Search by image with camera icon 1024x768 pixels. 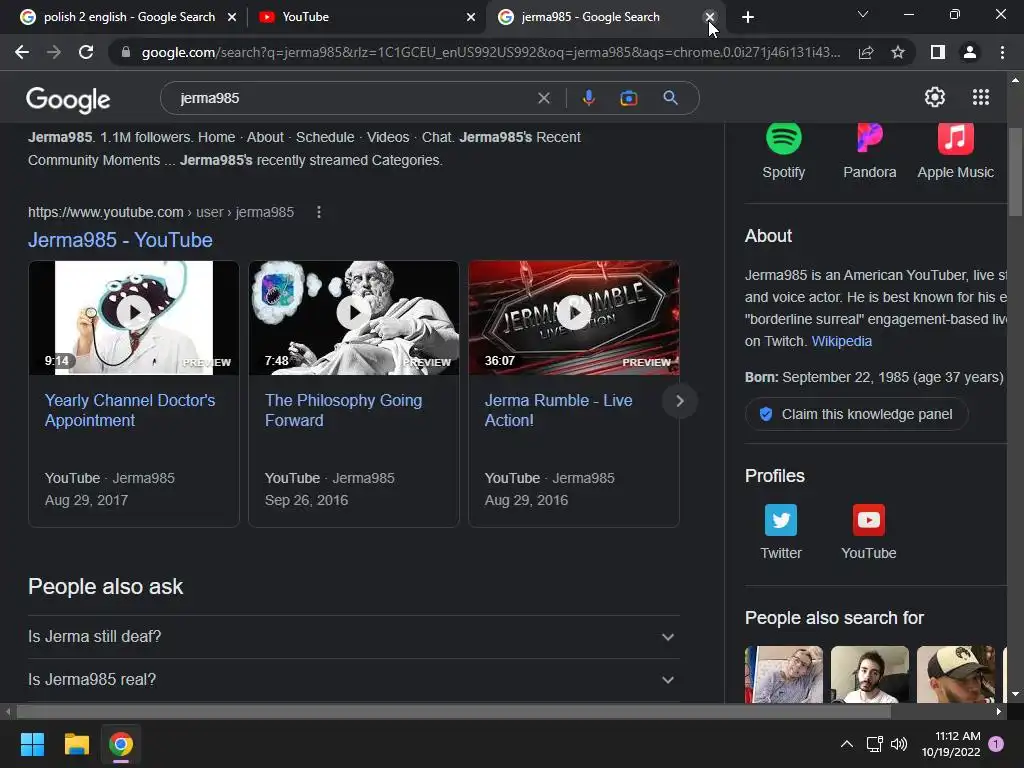pos(628,98)
